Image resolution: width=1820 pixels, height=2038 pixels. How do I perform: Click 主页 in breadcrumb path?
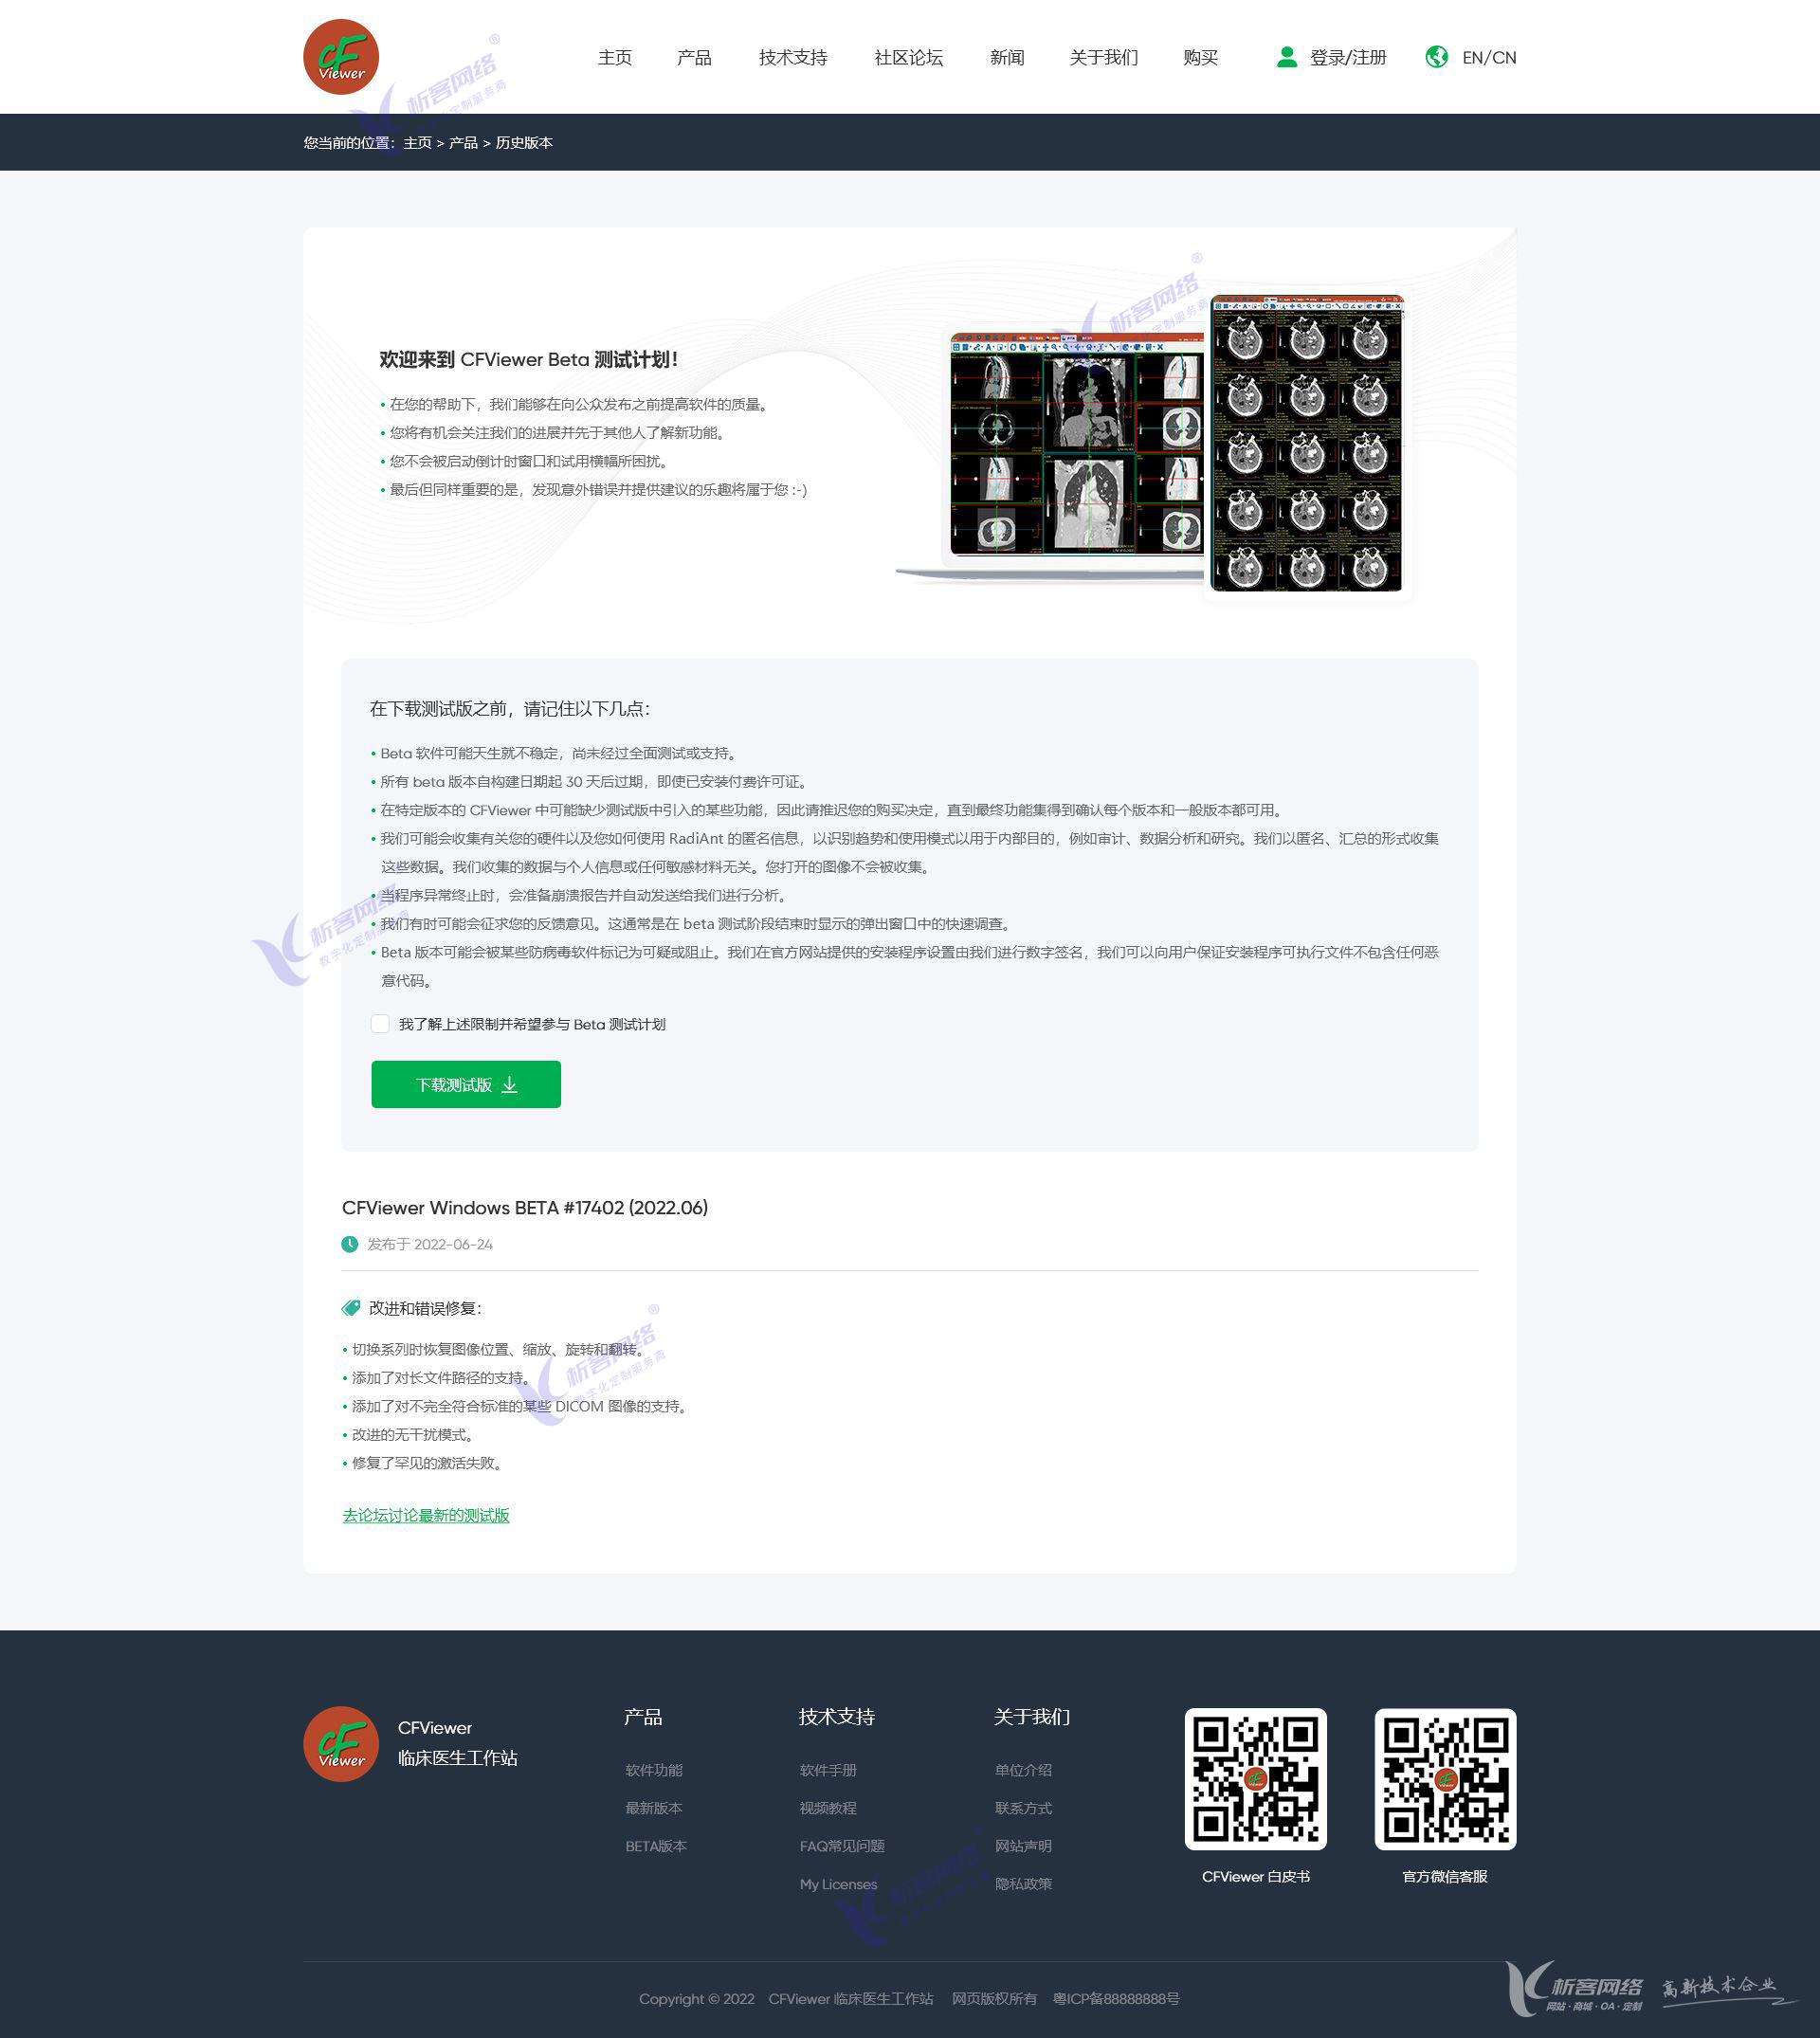417,143
